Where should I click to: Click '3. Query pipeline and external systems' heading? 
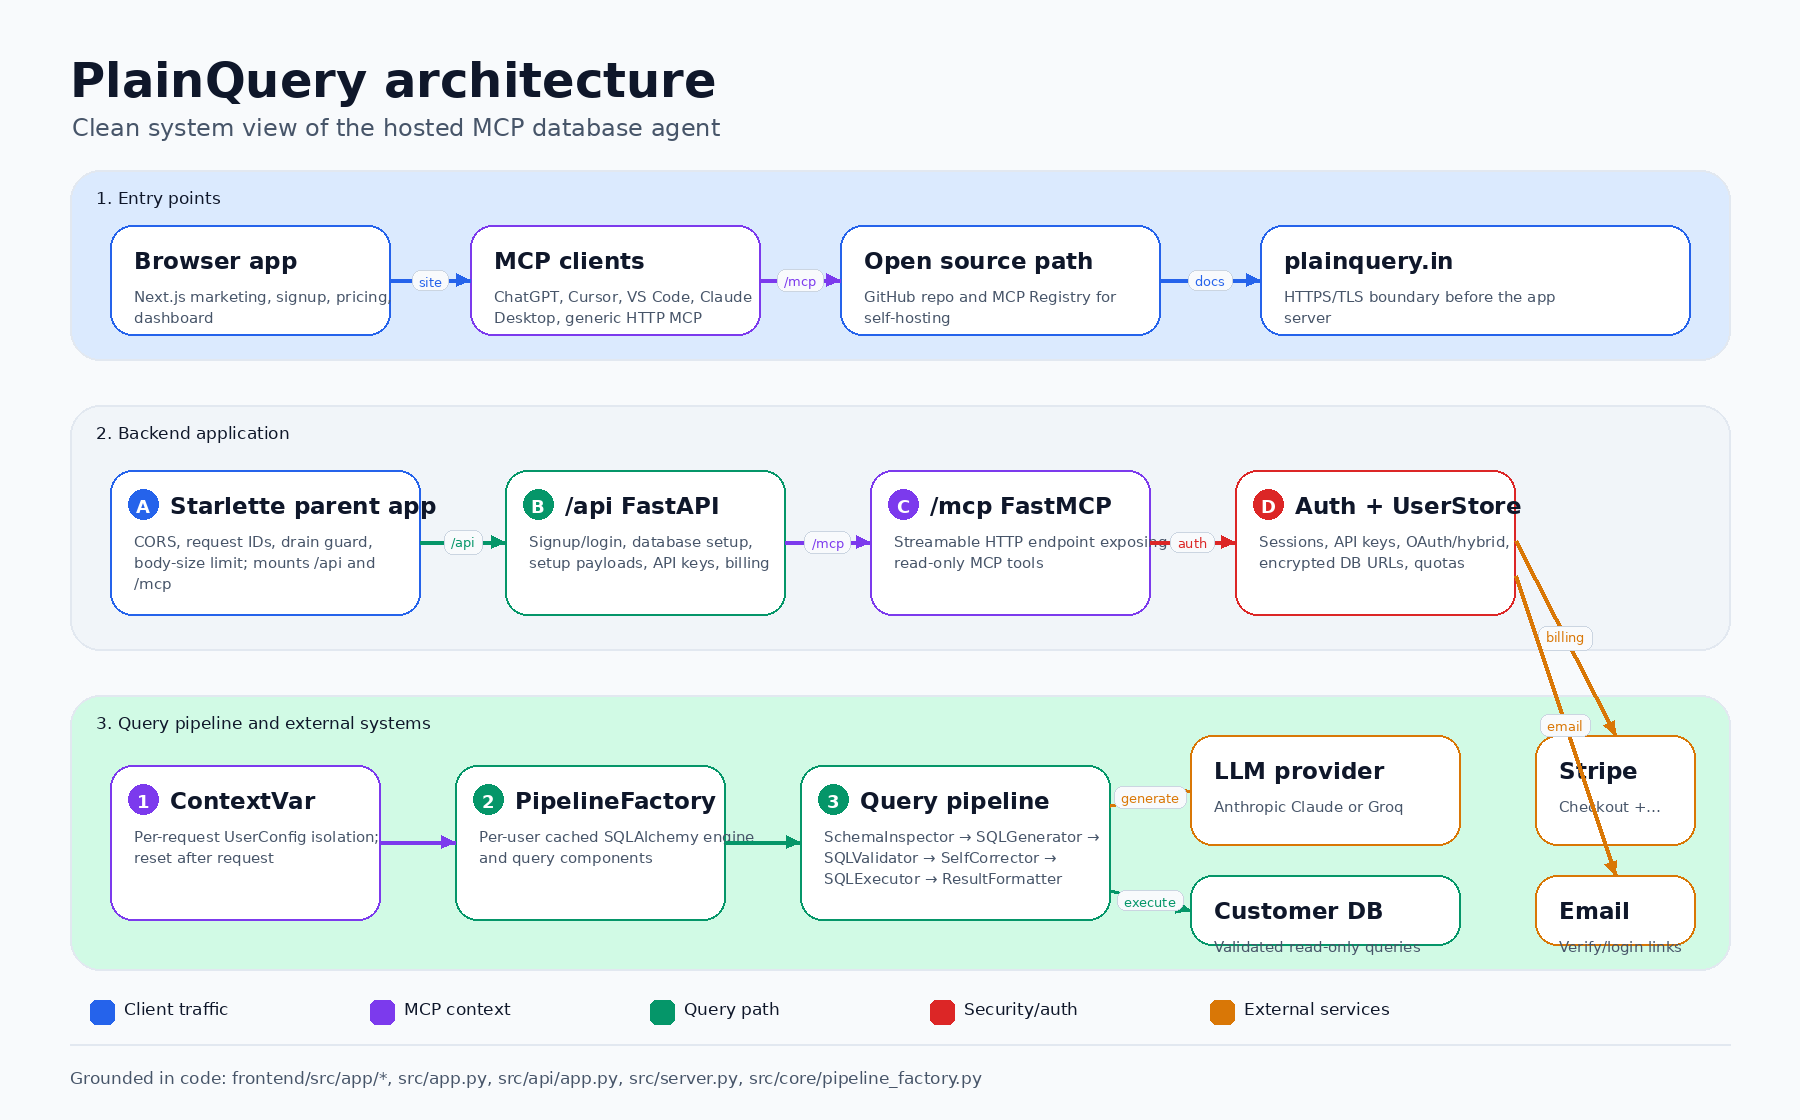pyautogui.click(x=263, y=723)
